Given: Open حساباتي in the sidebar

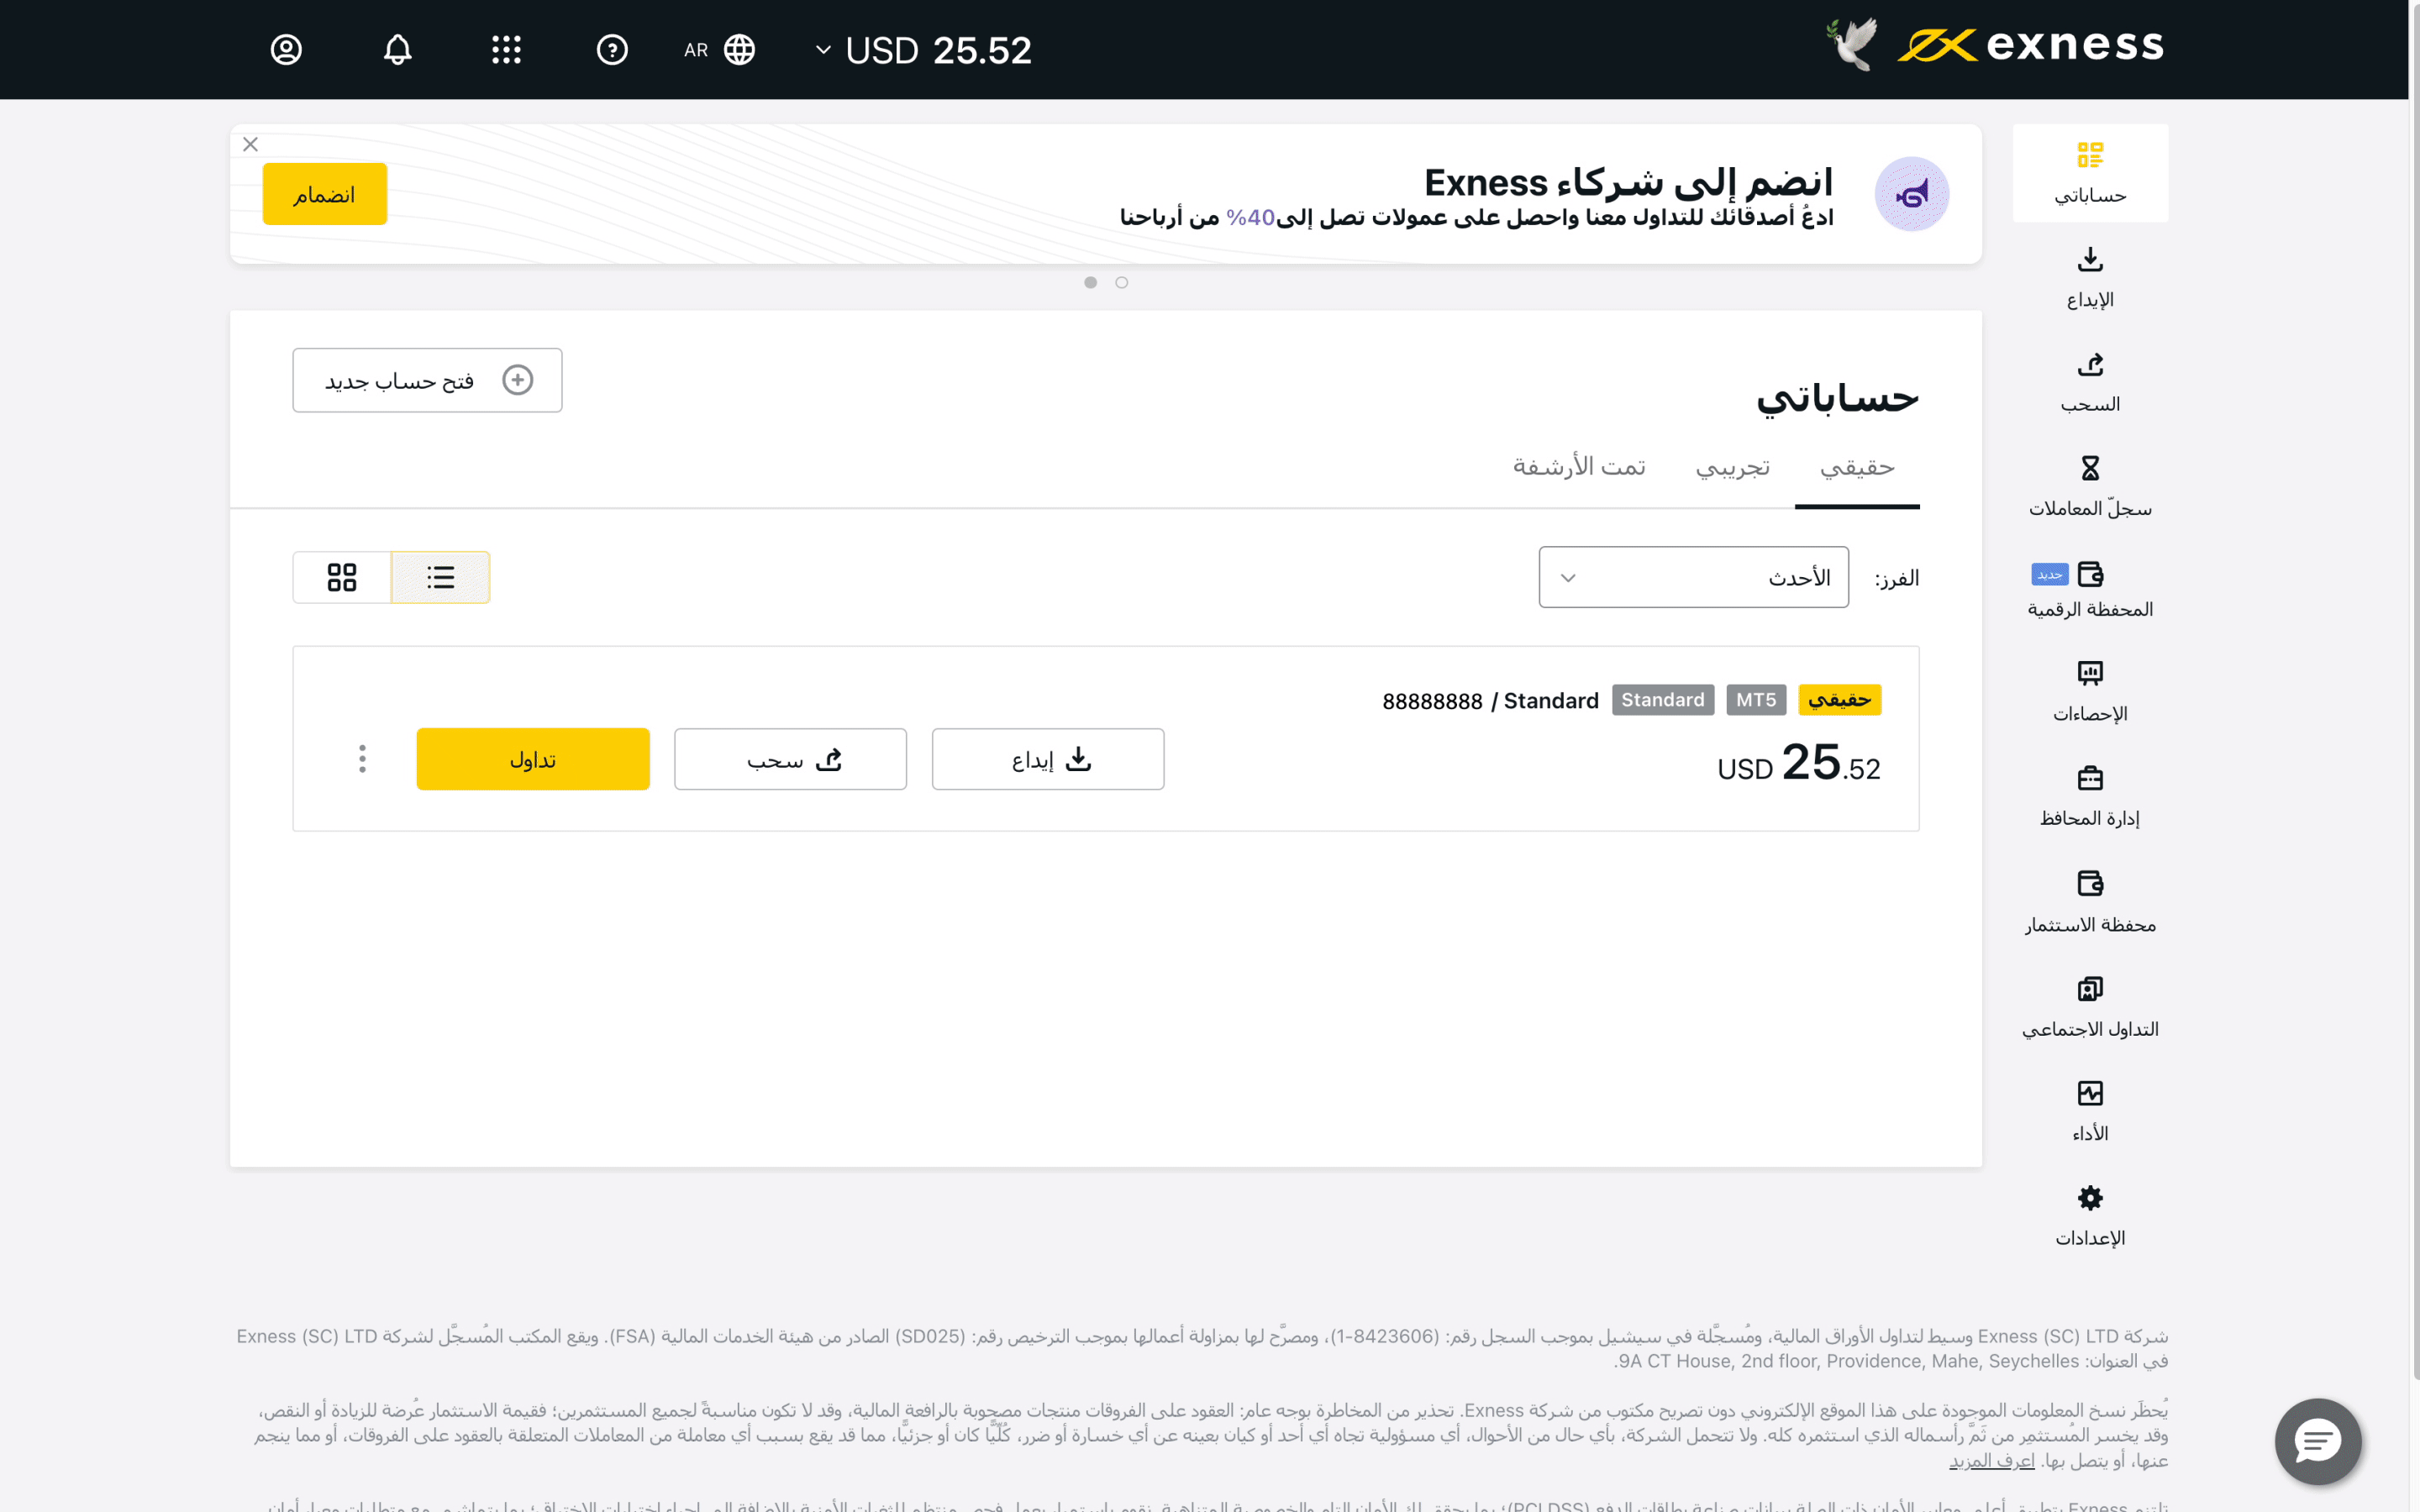Looking at the screenshot, I should 2090,173.
